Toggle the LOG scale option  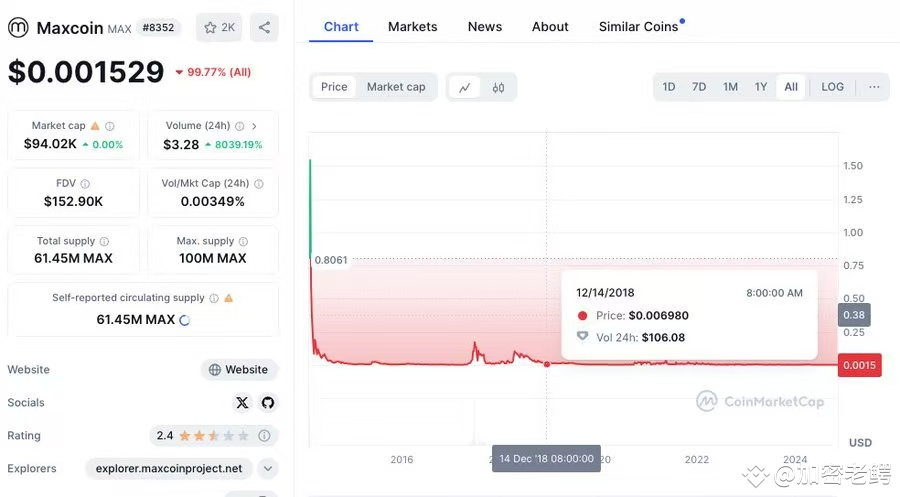[832, 87]
